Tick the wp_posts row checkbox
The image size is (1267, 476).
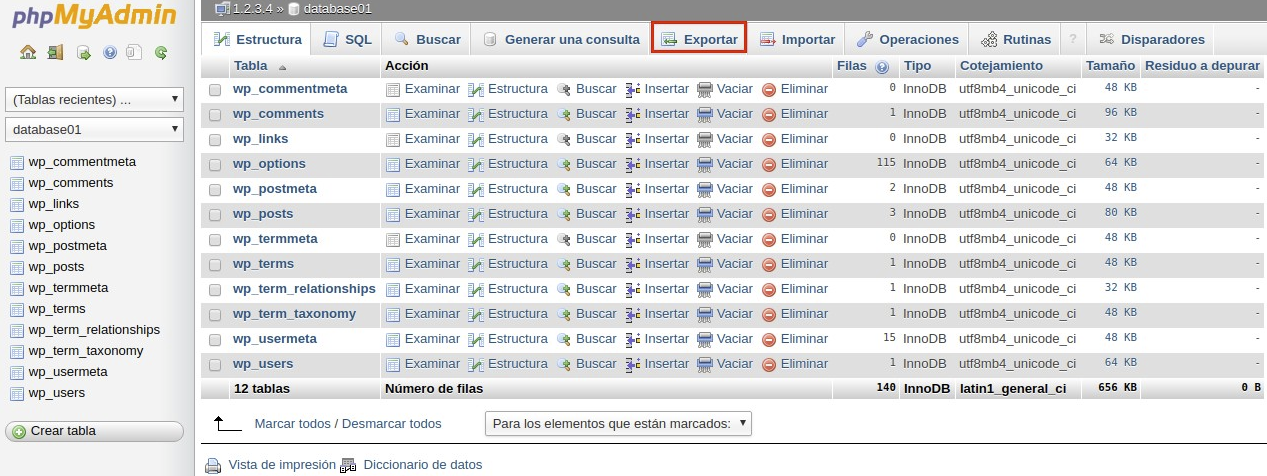pos(215,215)
